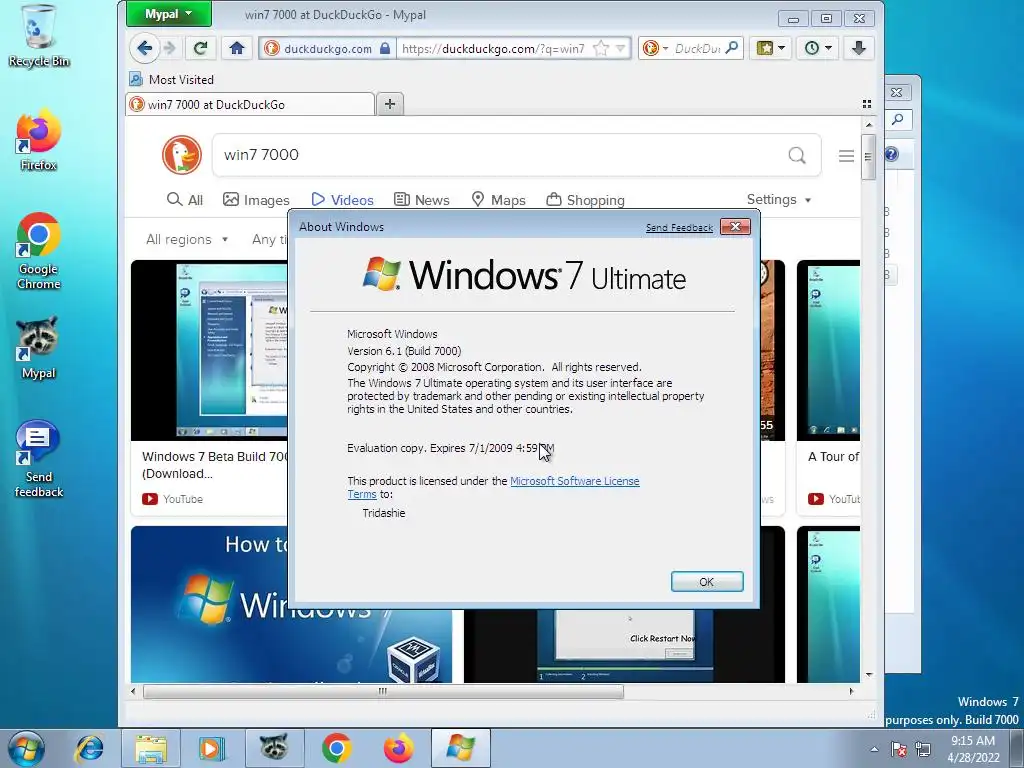The image size is (1024, 768).
Task: Open the DuckDuckGo Settings dropdown
Action: 778,200
